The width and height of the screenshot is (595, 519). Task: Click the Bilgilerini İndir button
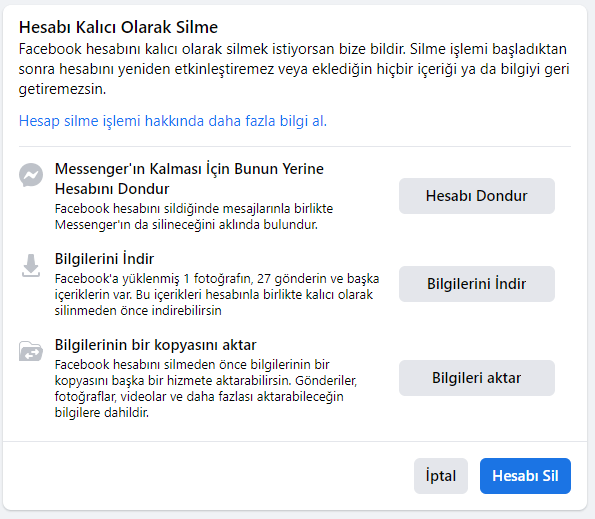477,284
